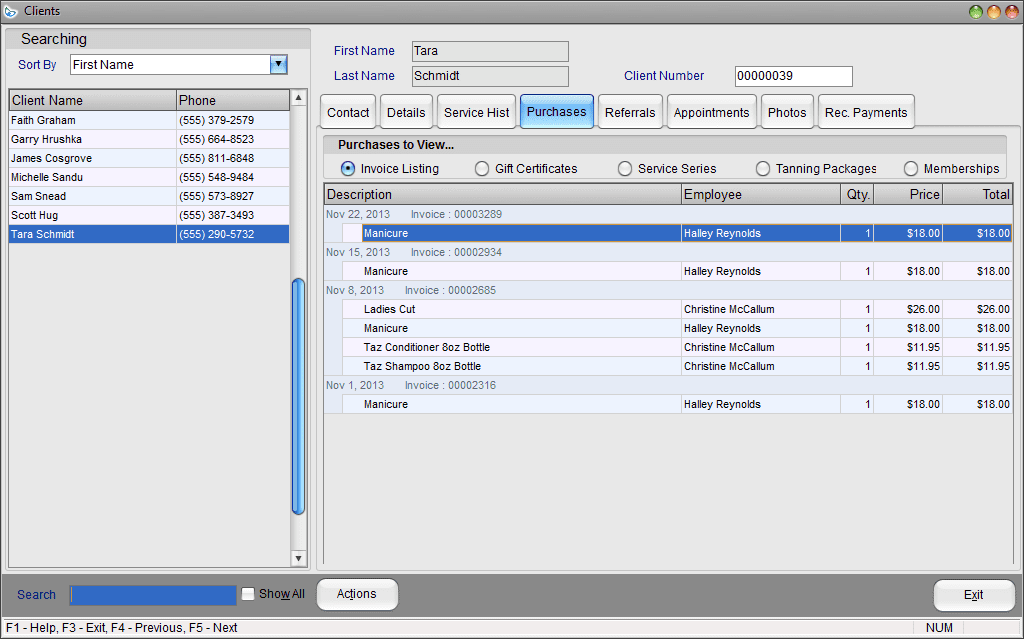Click Christine McCallum on the Ladies Cut row

(x=729, y=309)
